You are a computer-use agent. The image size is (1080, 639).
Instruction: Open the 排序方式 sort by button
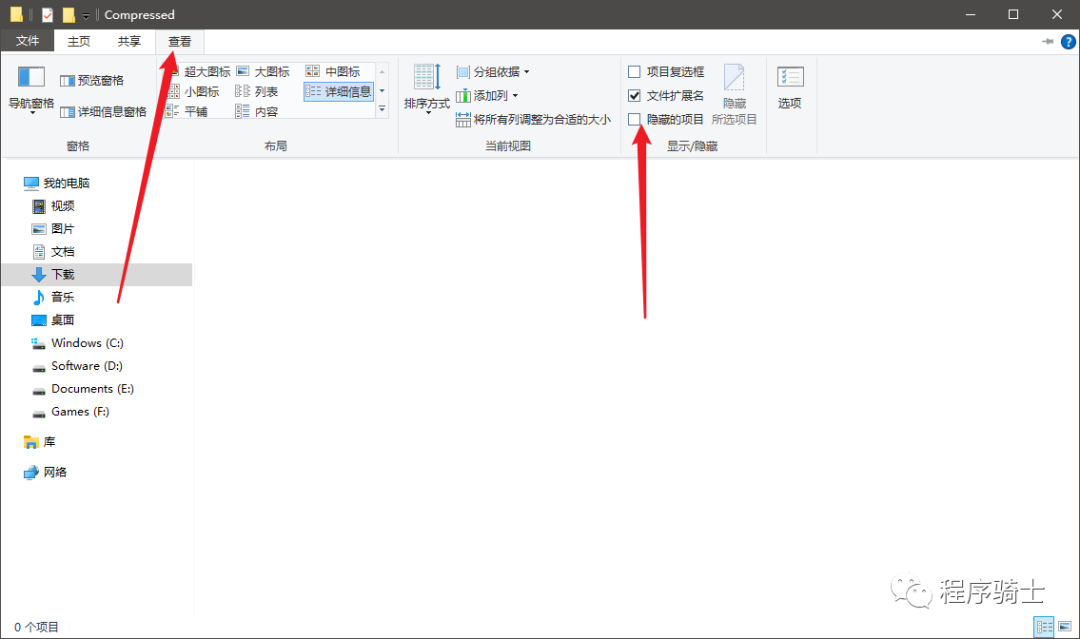coord(427,86)
